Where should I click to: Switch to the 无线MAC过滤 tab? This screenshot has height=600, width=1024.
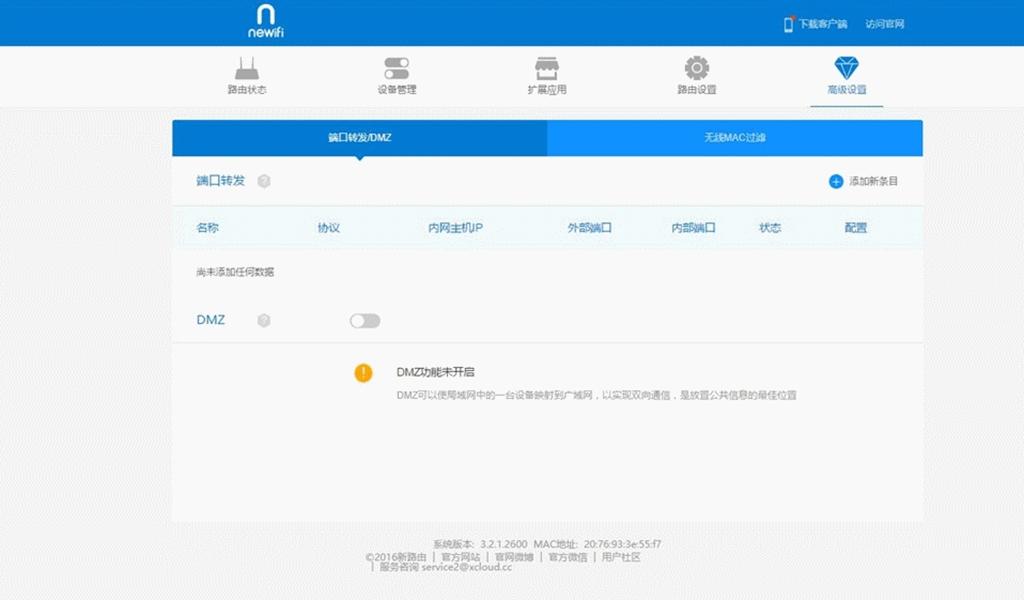735,138
